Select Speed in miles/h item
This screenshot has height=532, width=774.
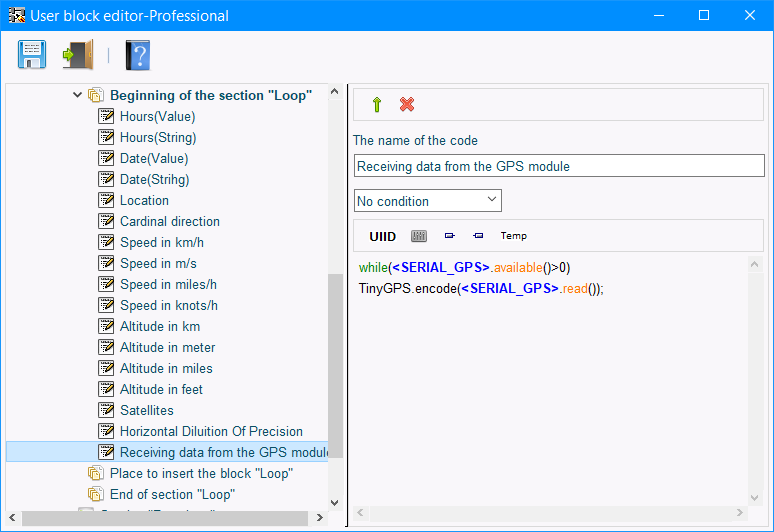(168, 284)
